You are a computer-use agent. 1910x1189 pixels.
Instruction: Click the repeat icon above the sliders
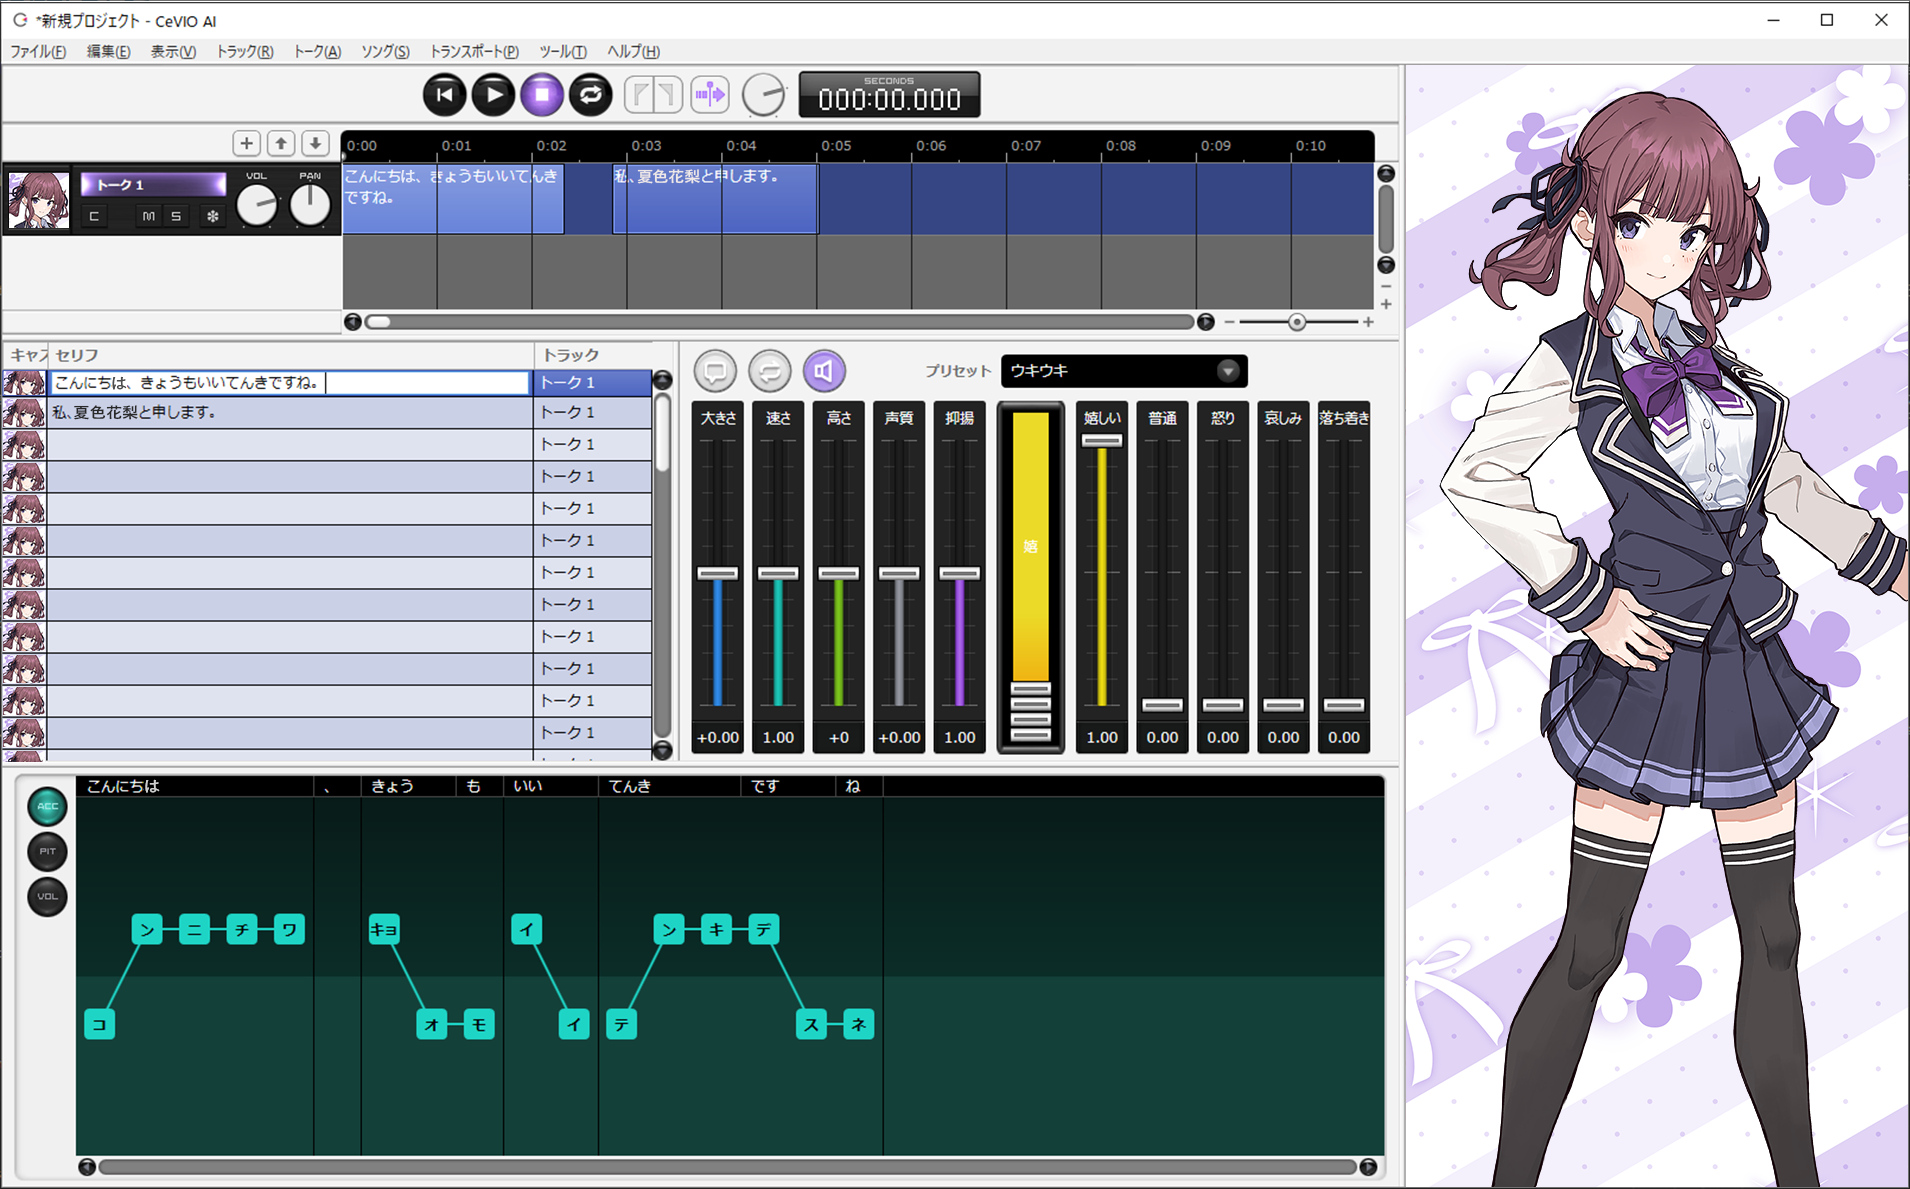[770, 371]
